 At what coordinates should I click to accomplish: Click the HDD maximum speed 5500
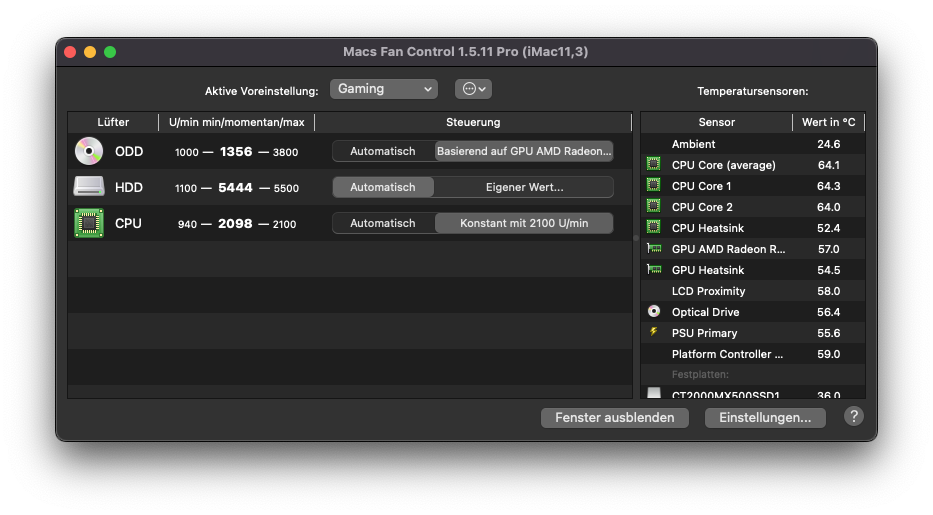tap(286, 188)
